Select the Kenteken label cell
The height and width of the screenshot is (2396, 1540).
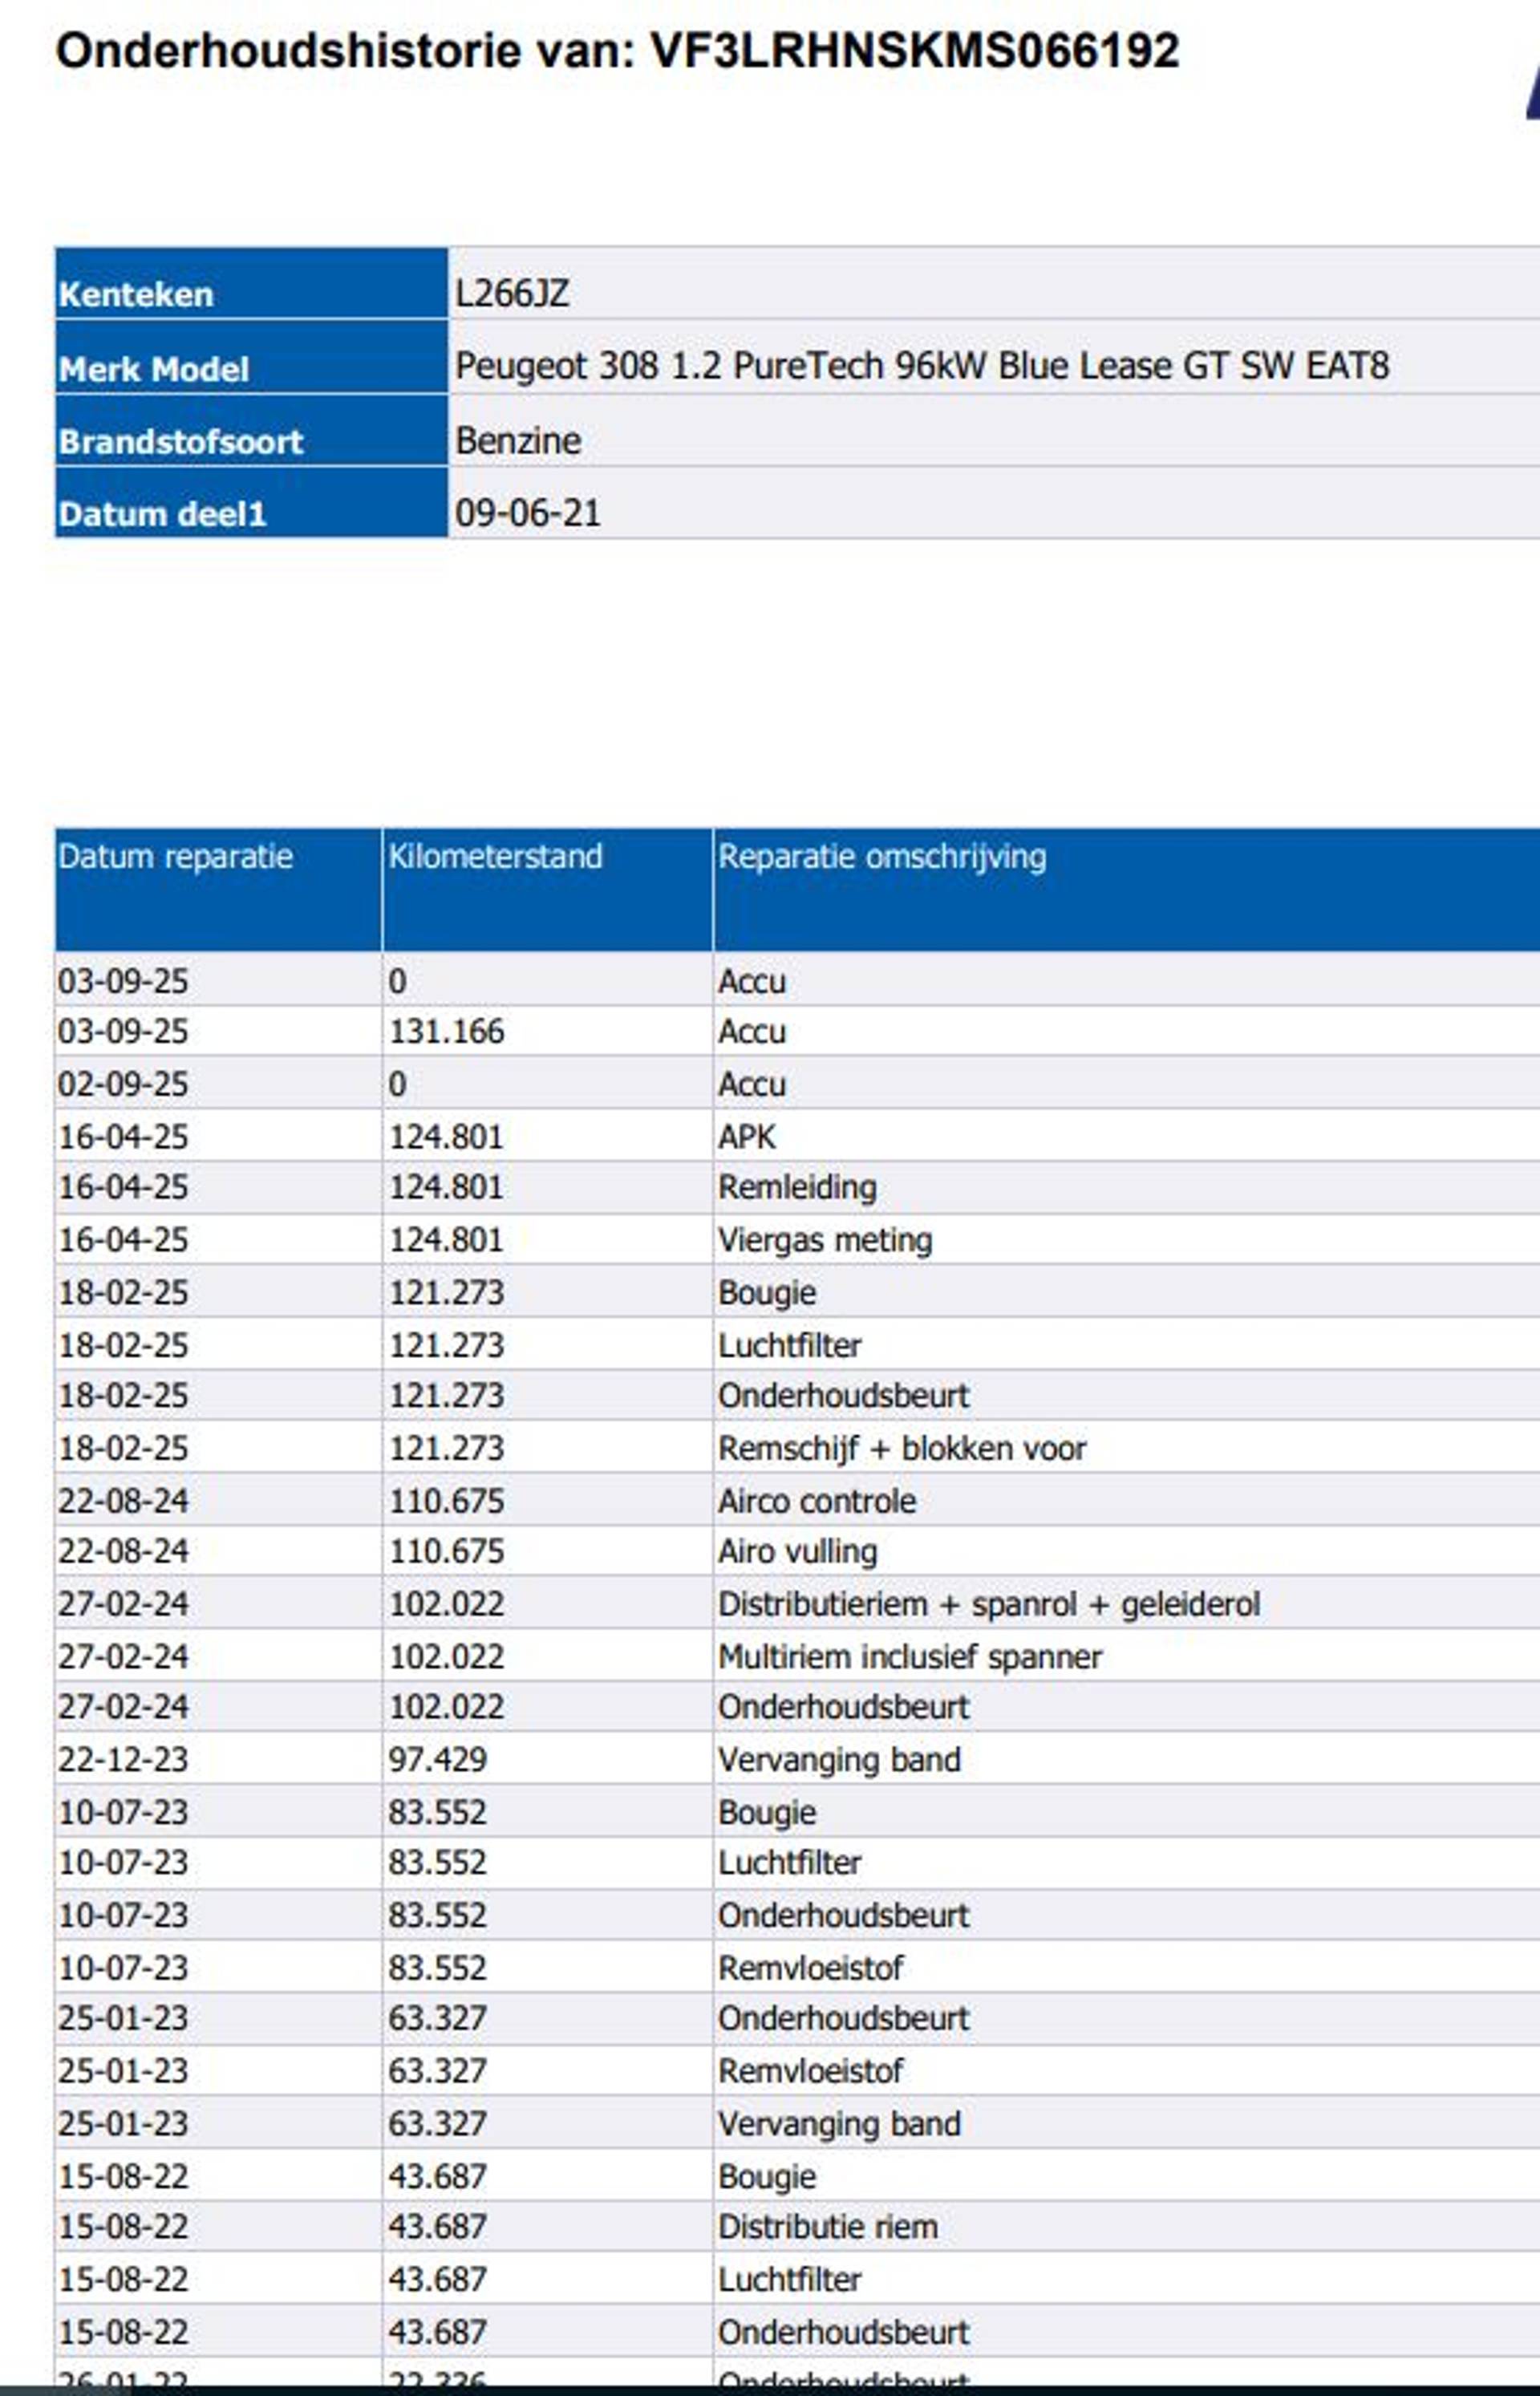tap(136, 294)
